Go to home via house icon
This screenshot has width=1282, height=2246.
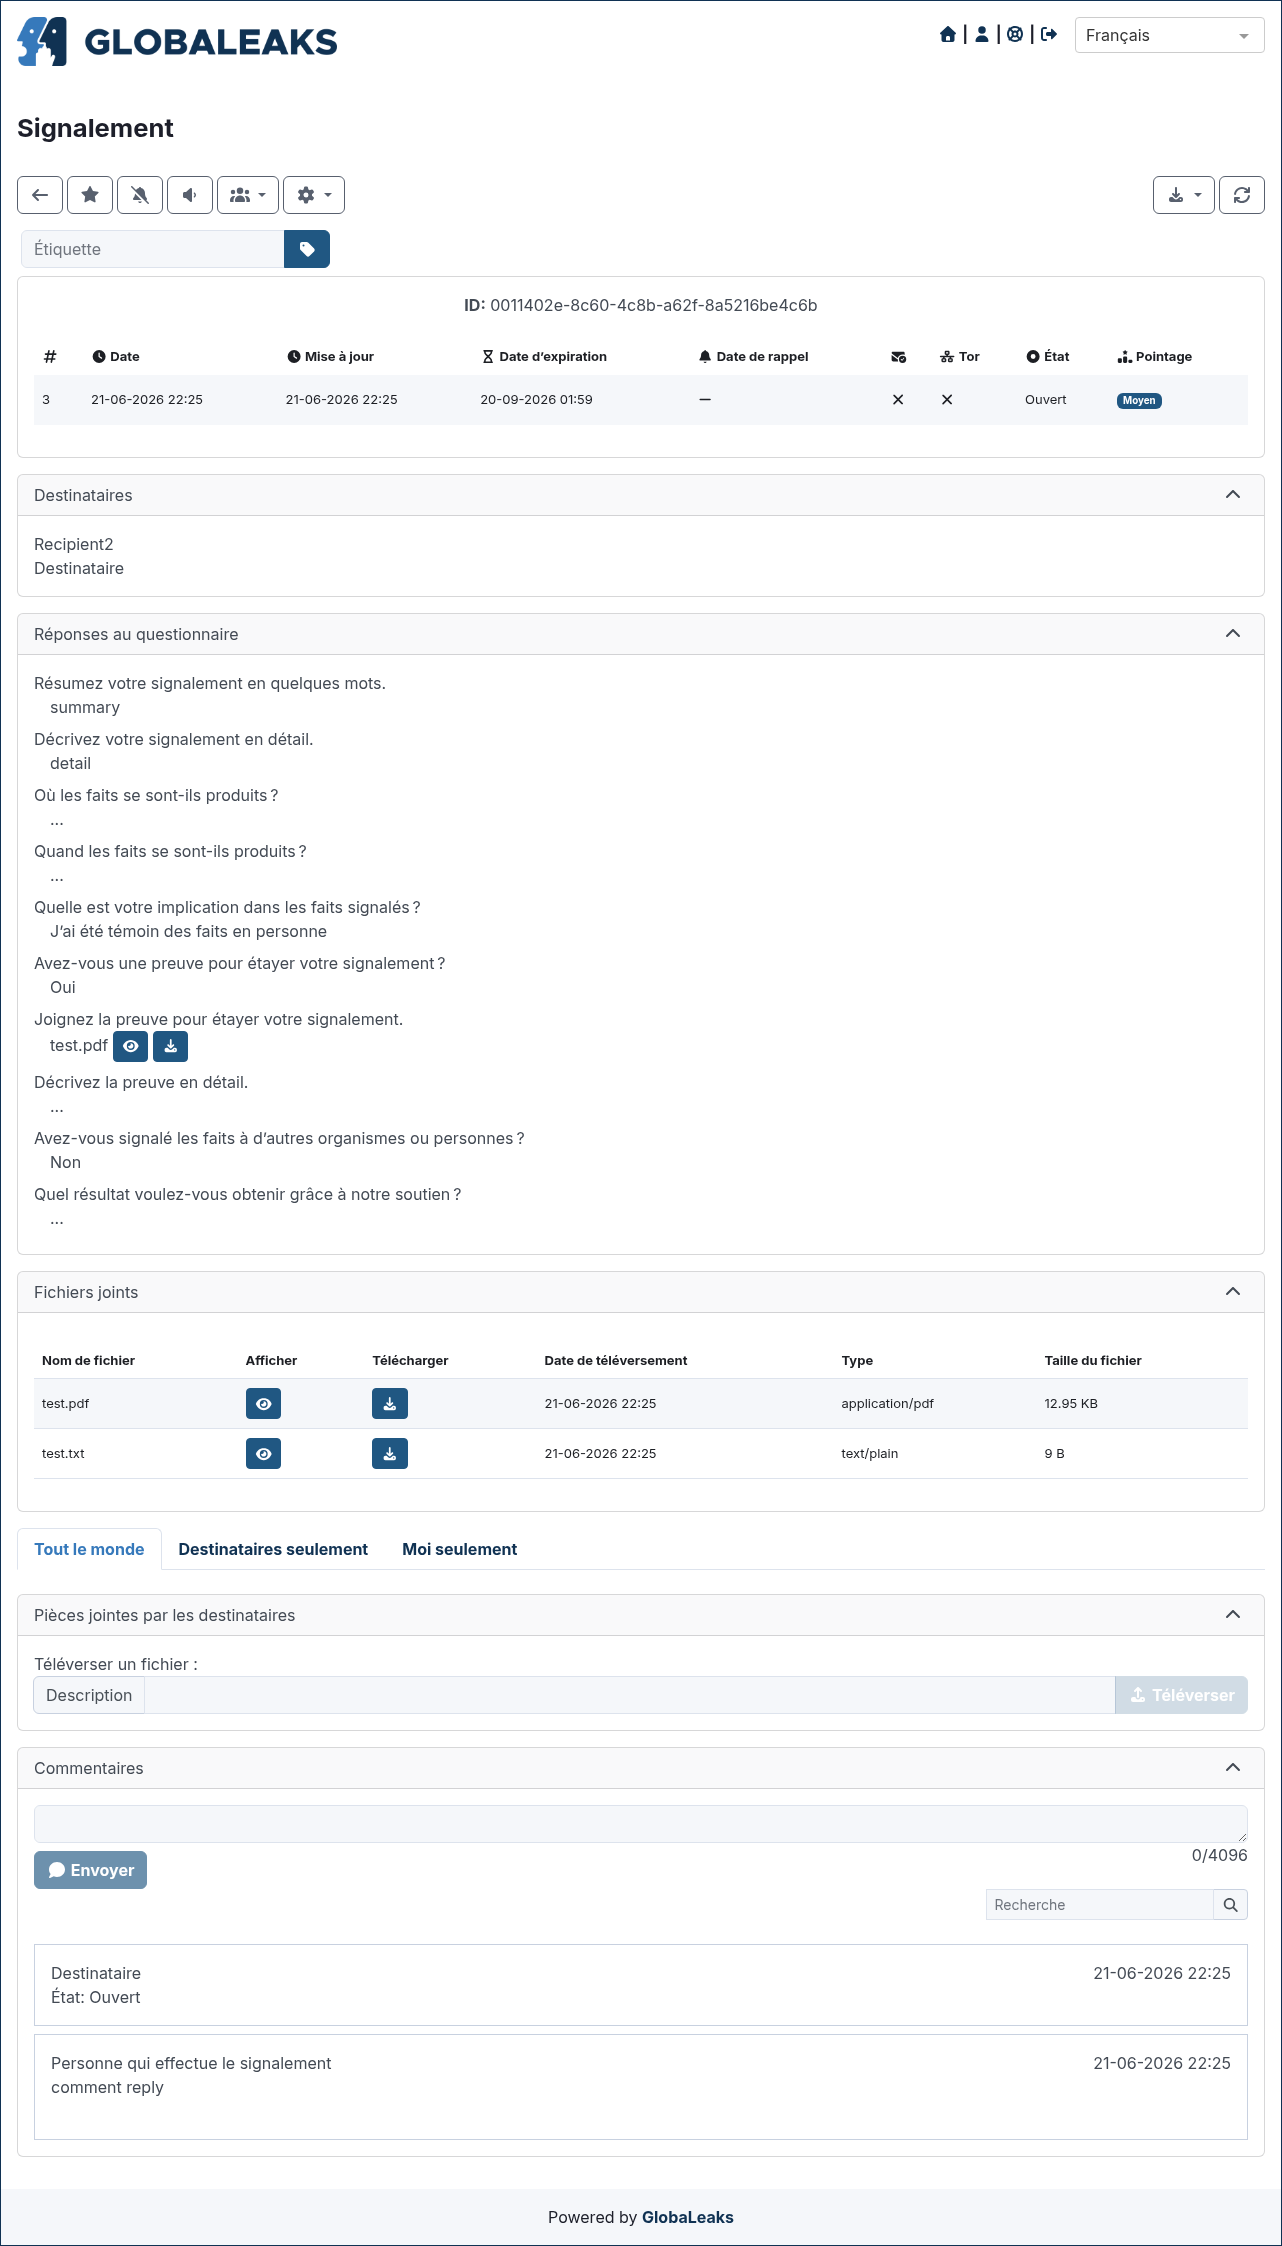point(948,35)
